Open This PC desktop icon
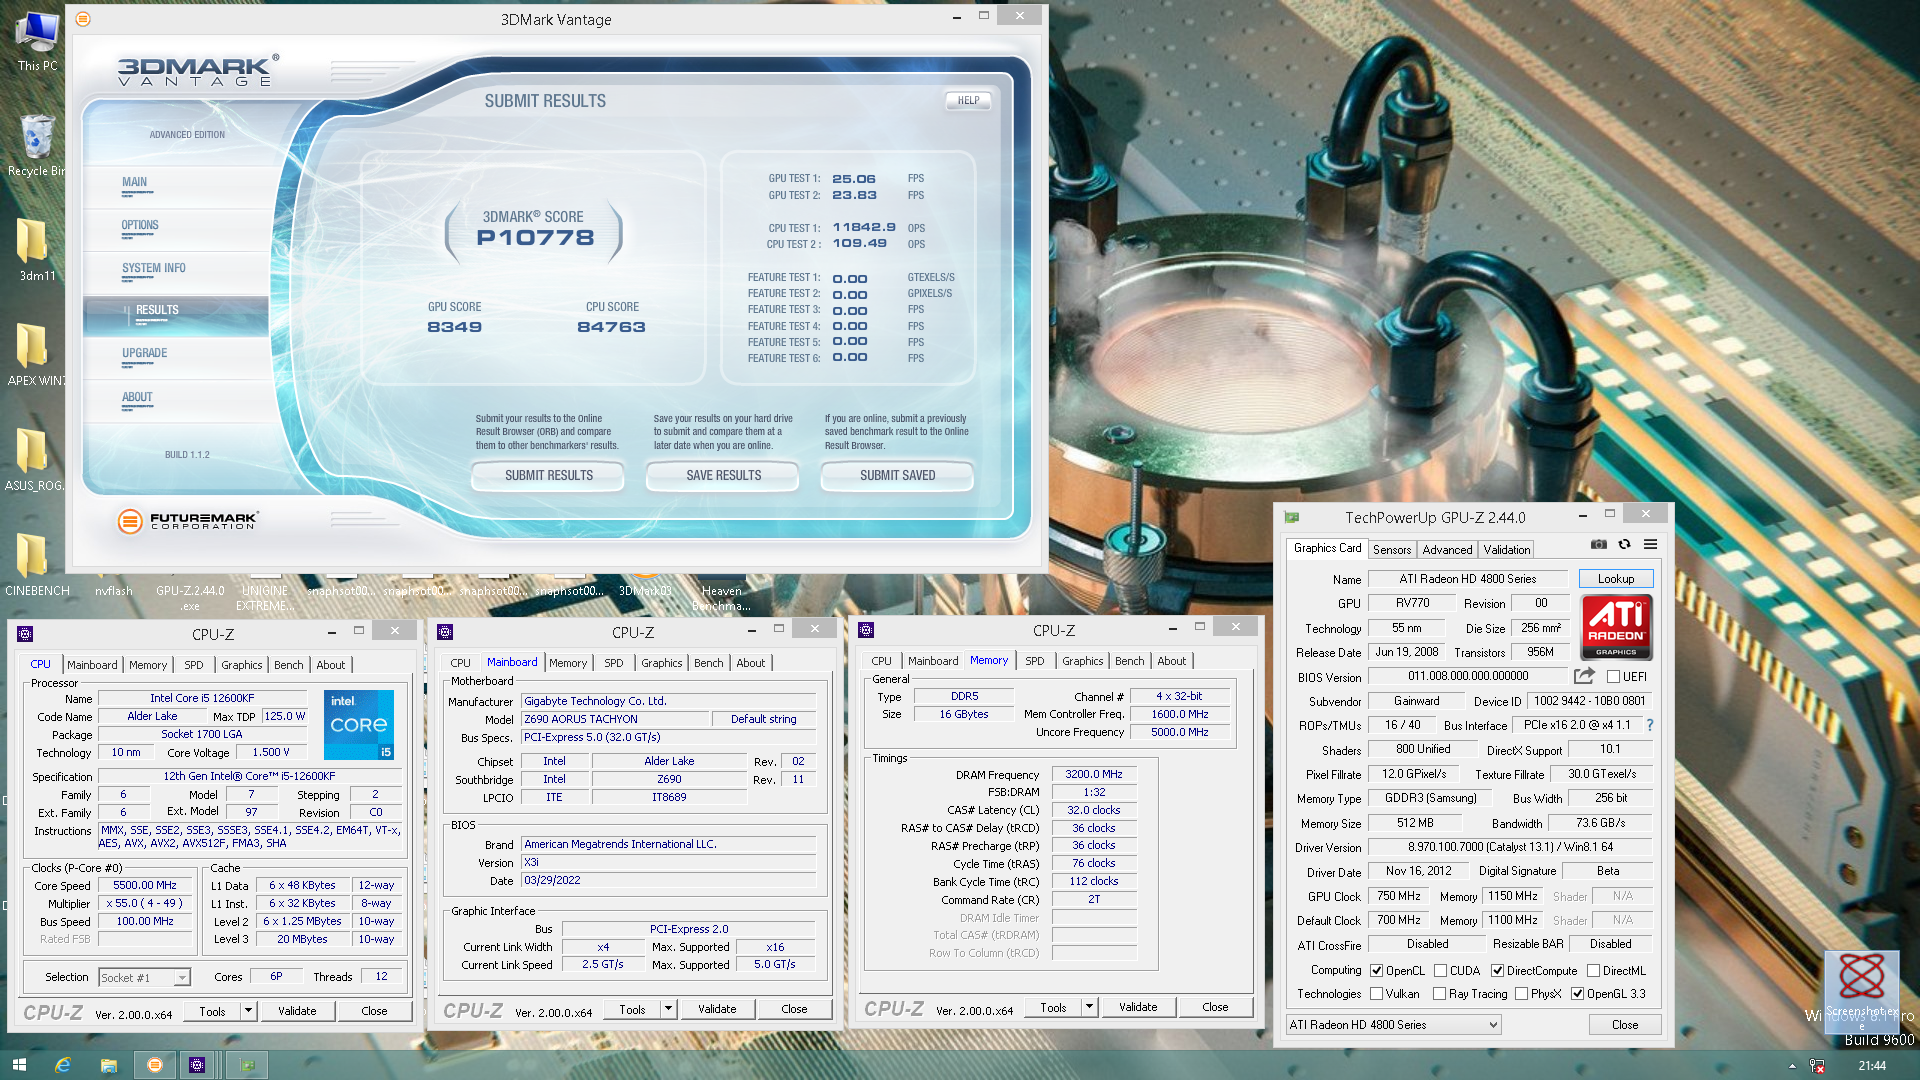This screenshot has width=1920, height=1080. coord(37,42)
